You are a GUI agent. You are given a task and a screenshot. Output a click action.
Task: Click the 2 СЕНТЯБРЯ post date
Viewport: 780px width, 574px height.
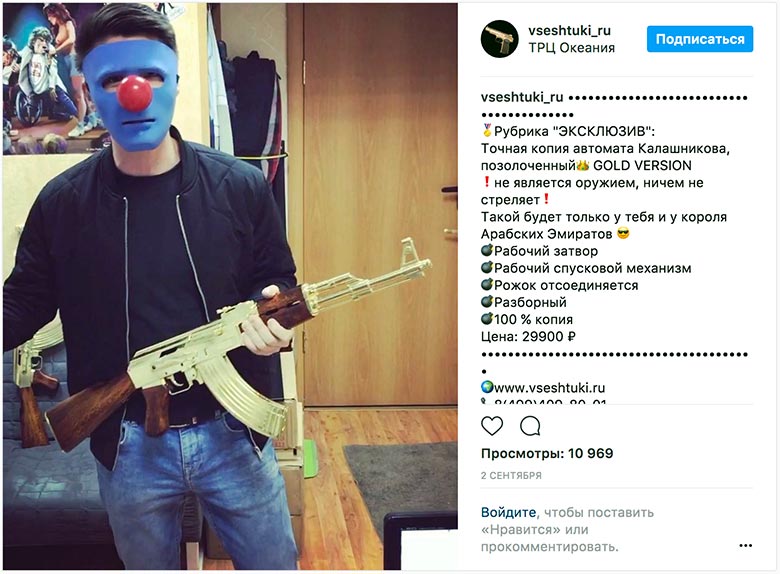(x=511, y=476)
